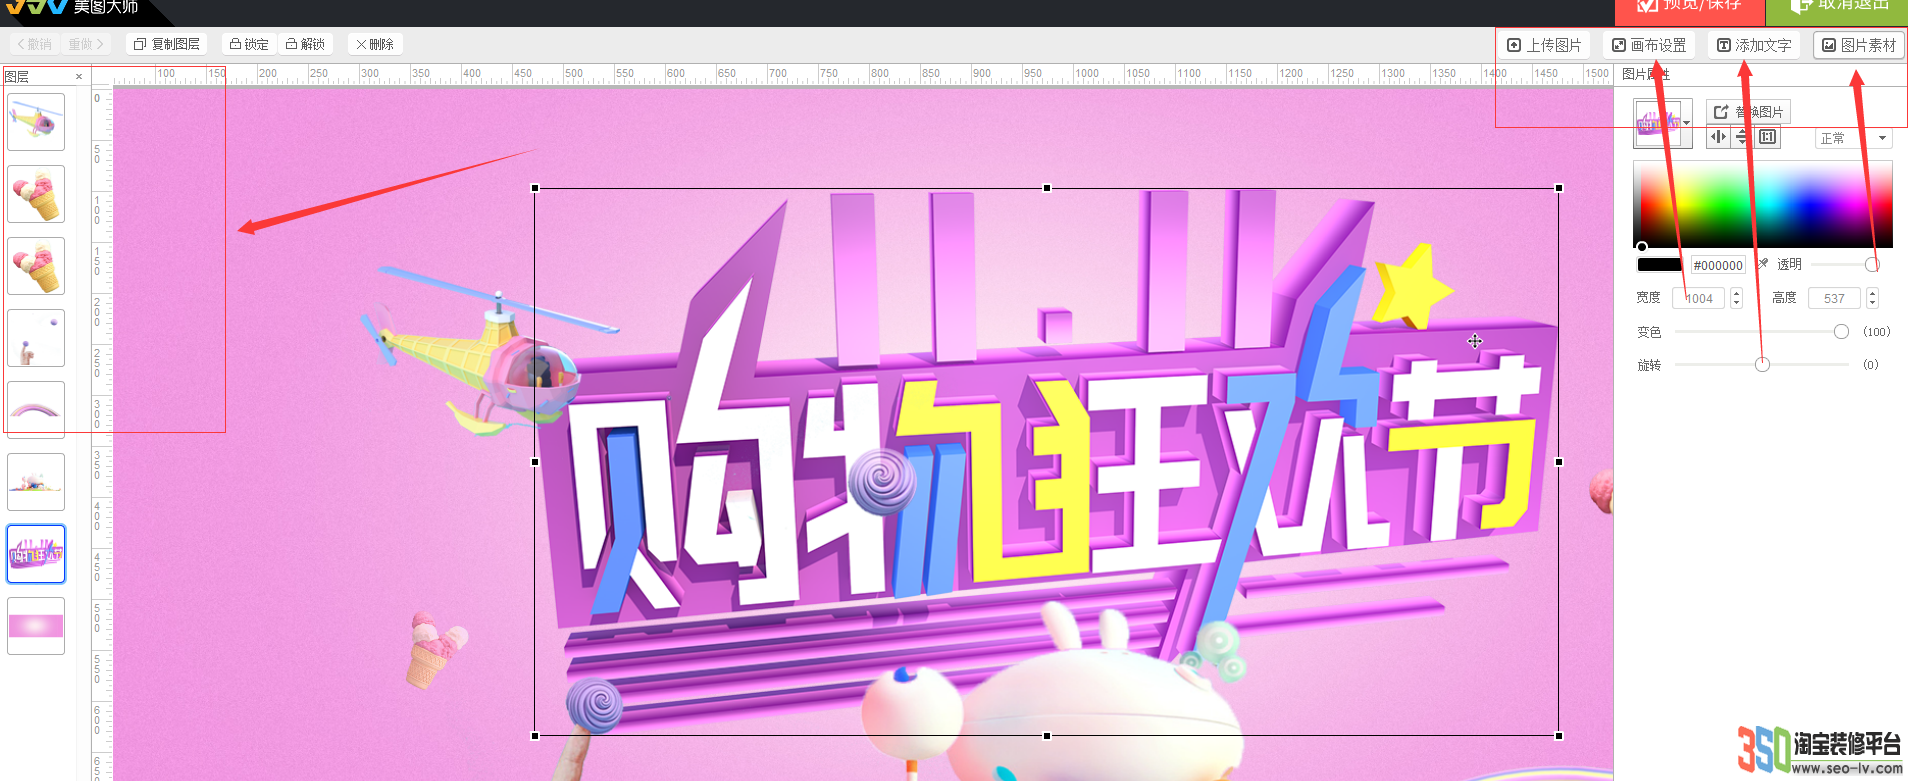Screen dimensions: 1908x781
Task: Open the image preview dropdown in properties
Action: (1686, 123)
